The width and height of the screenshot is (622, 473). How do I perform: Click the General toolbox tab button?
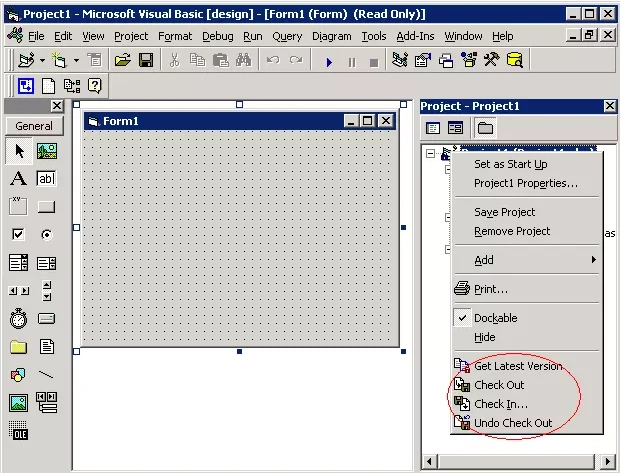pyautogui.click(x=34, y=126)
